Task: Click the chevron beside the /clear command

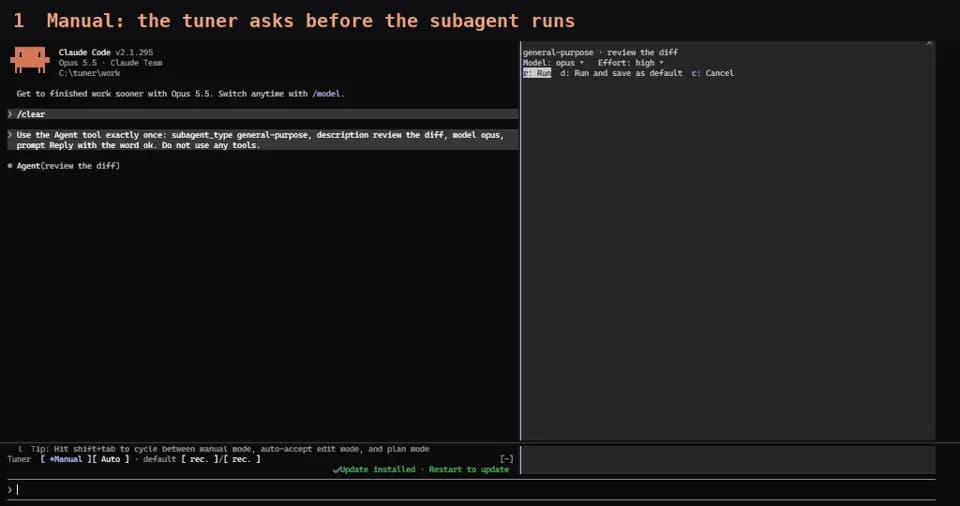Action: [x=10, y=114]
